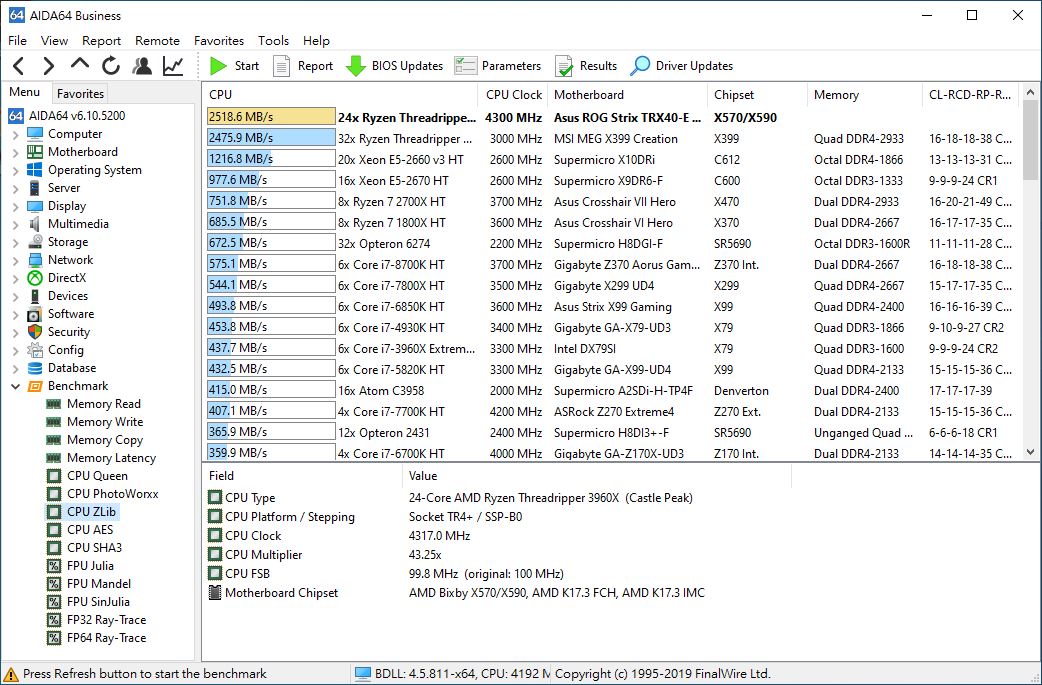This screenshot has height=685, width=1042.
Task: Select the Memory Write benchmark
Action: [105, 422]
